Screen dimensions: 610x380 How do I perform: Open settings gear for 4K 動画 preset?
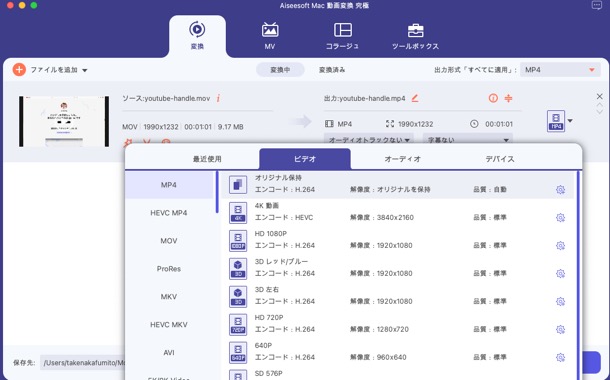(x=560, y=218)
